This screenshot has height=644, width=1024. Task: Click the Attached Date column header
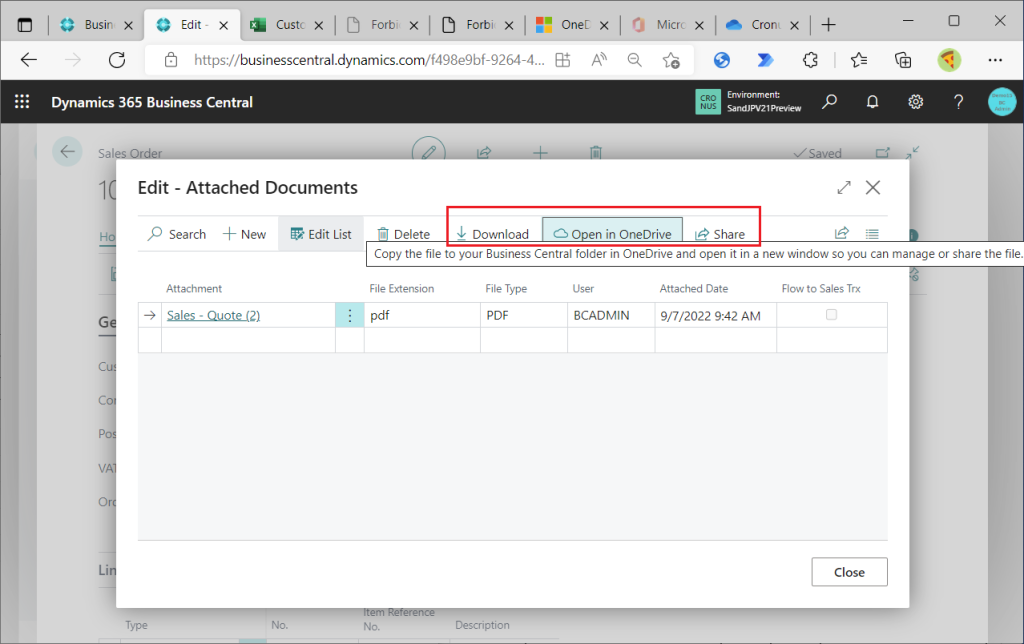point(694,289)
